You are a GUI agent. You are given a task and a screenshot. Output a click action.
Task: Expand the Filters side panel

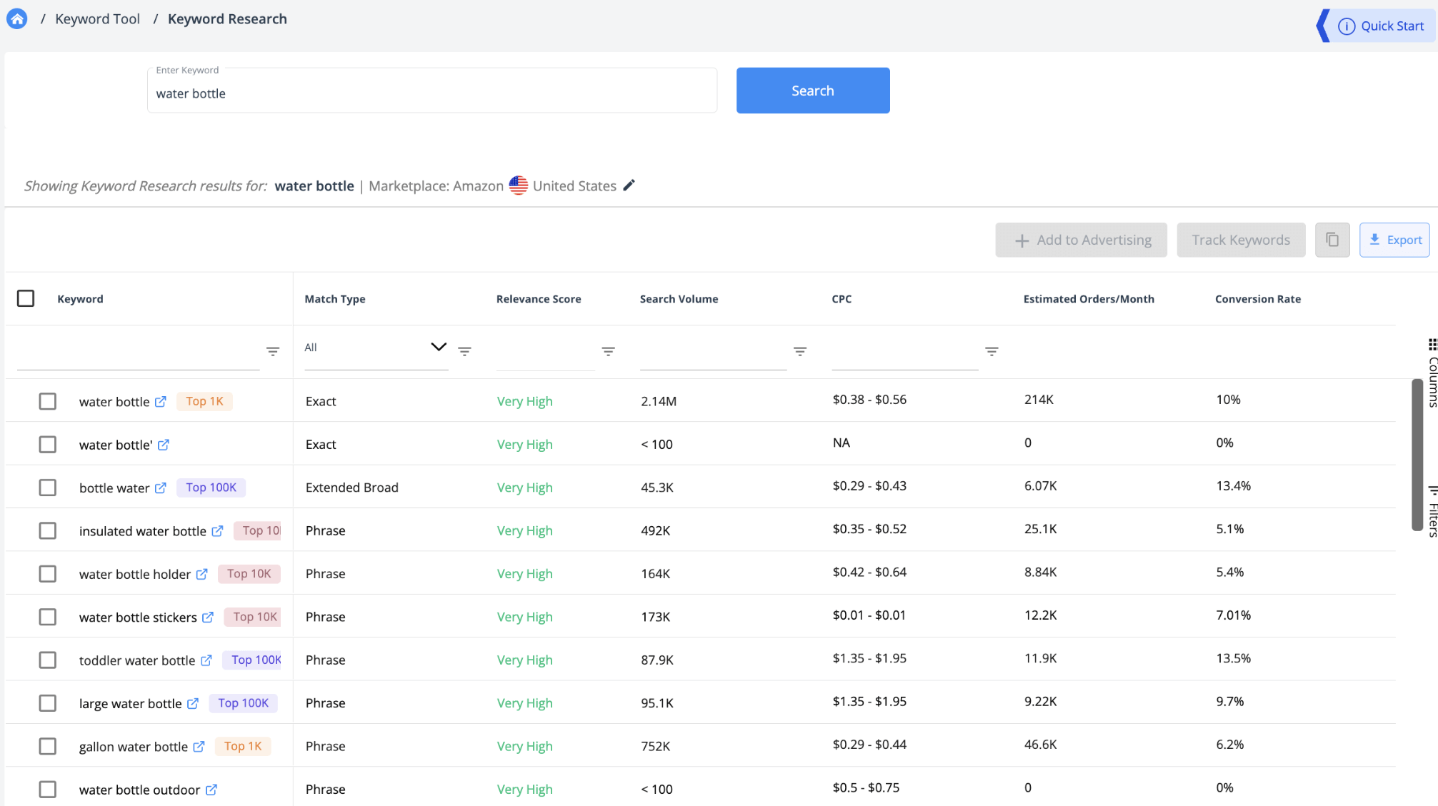pyautogui.click(x=1432, y=512)
